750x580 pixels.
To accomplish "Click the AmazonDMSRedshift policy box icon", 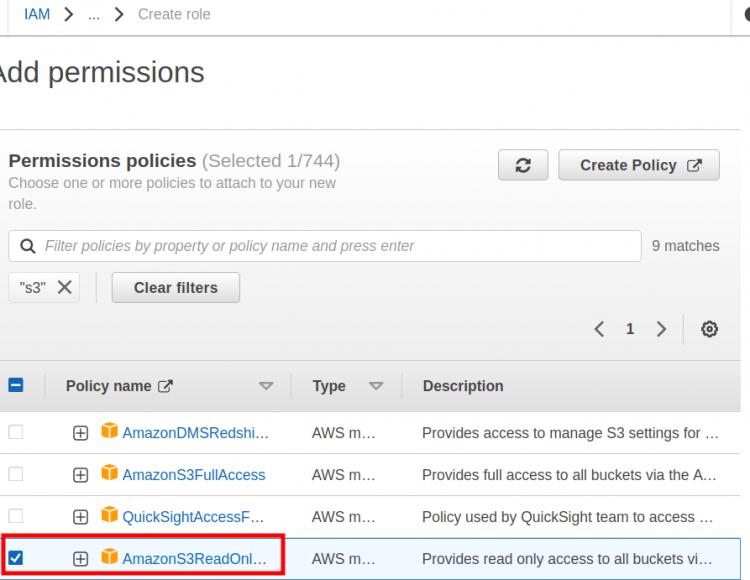I will click(x=110, y=432).
